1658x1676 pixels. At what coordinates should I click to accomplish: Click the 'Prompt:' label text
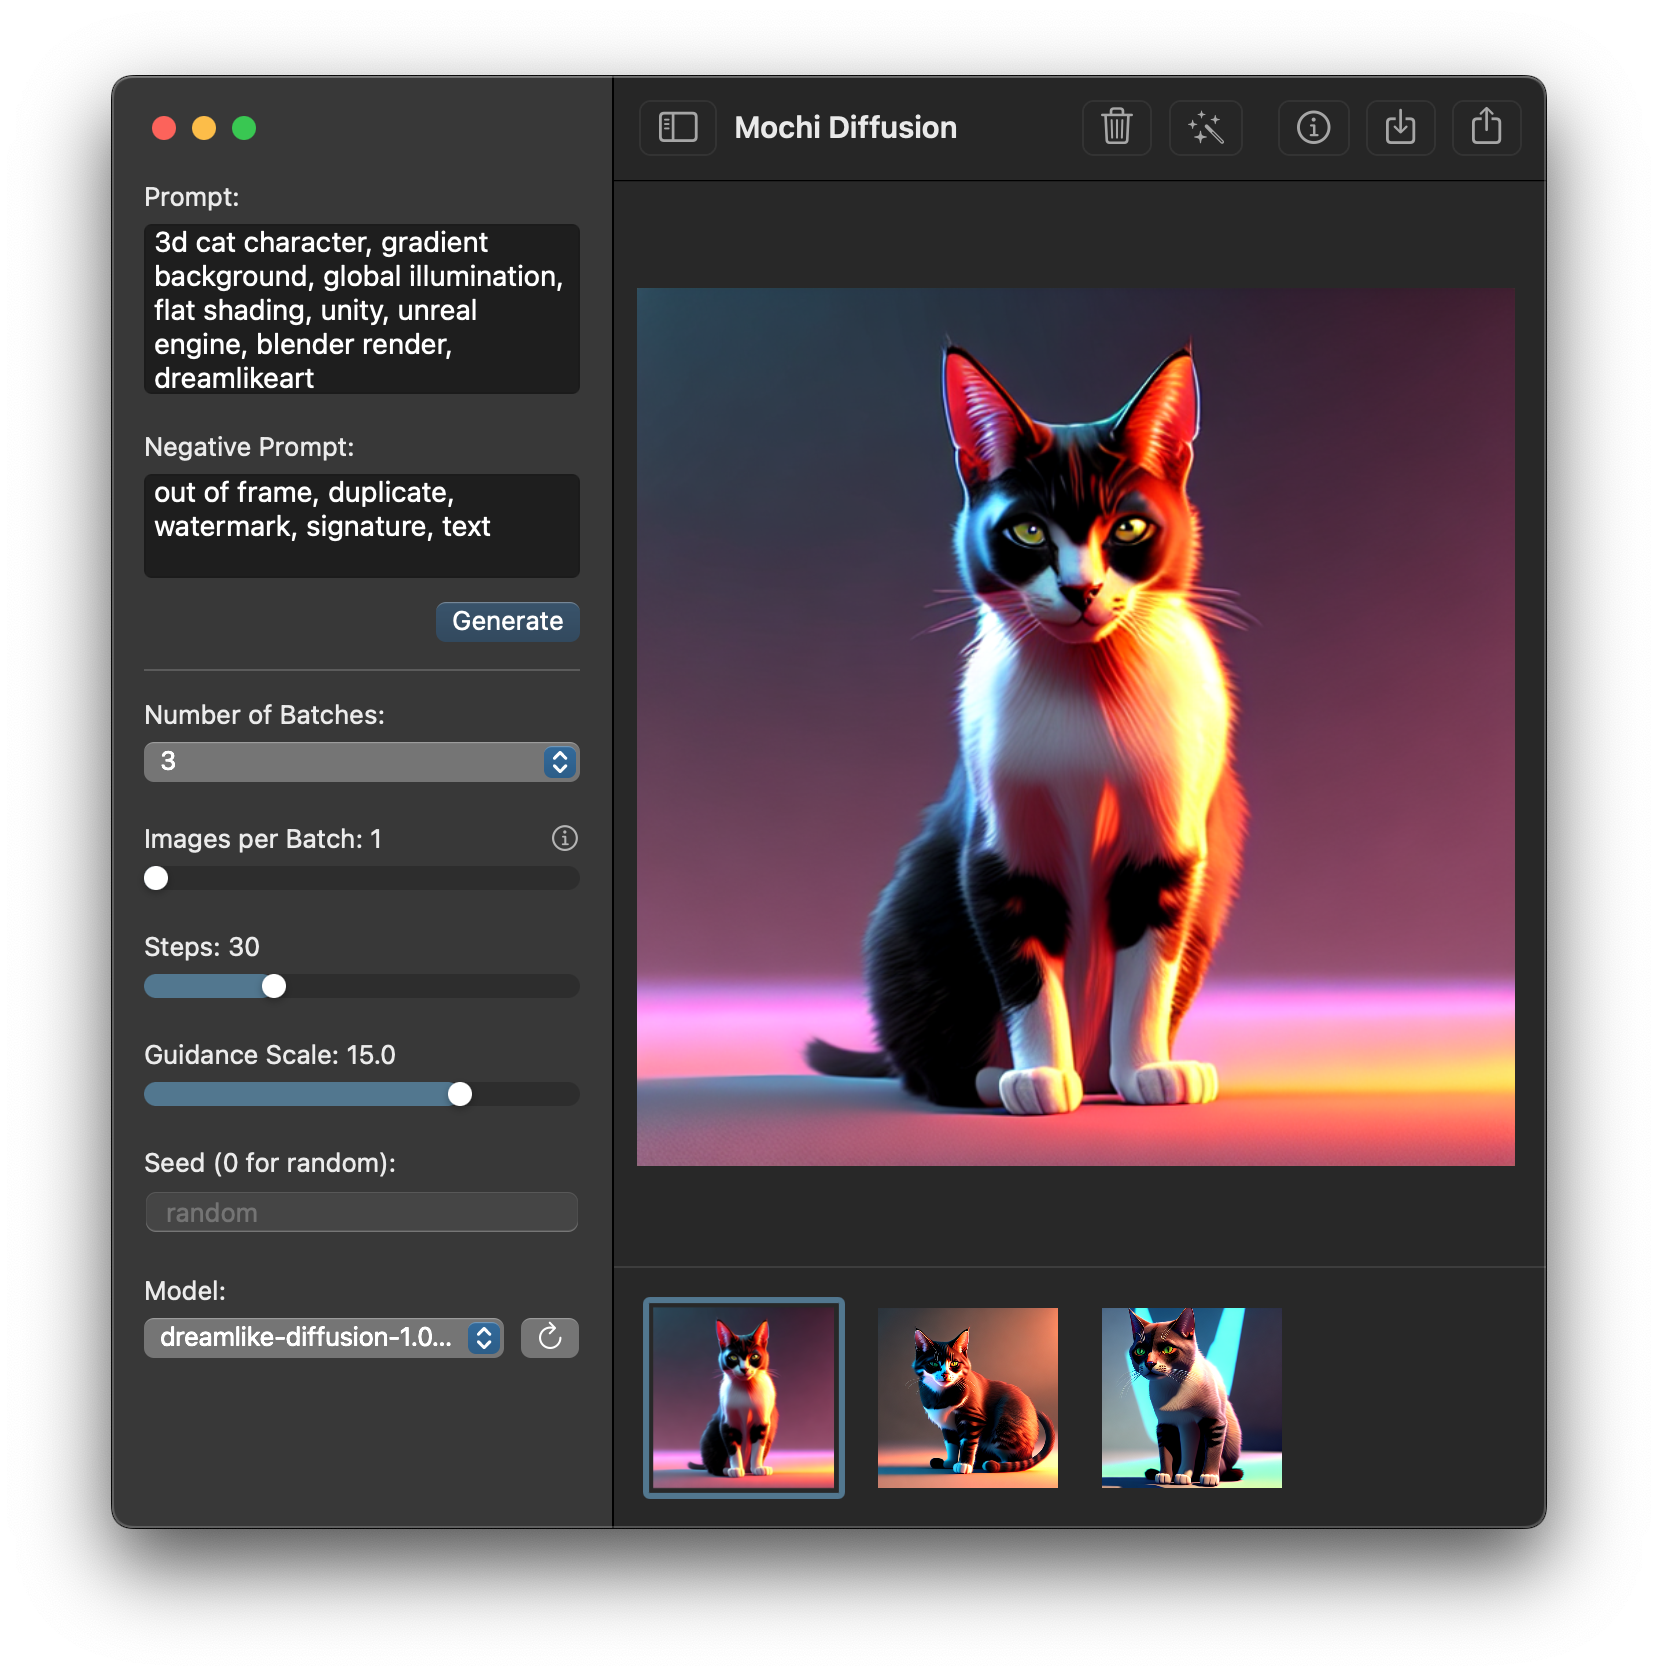pos(192,197)
